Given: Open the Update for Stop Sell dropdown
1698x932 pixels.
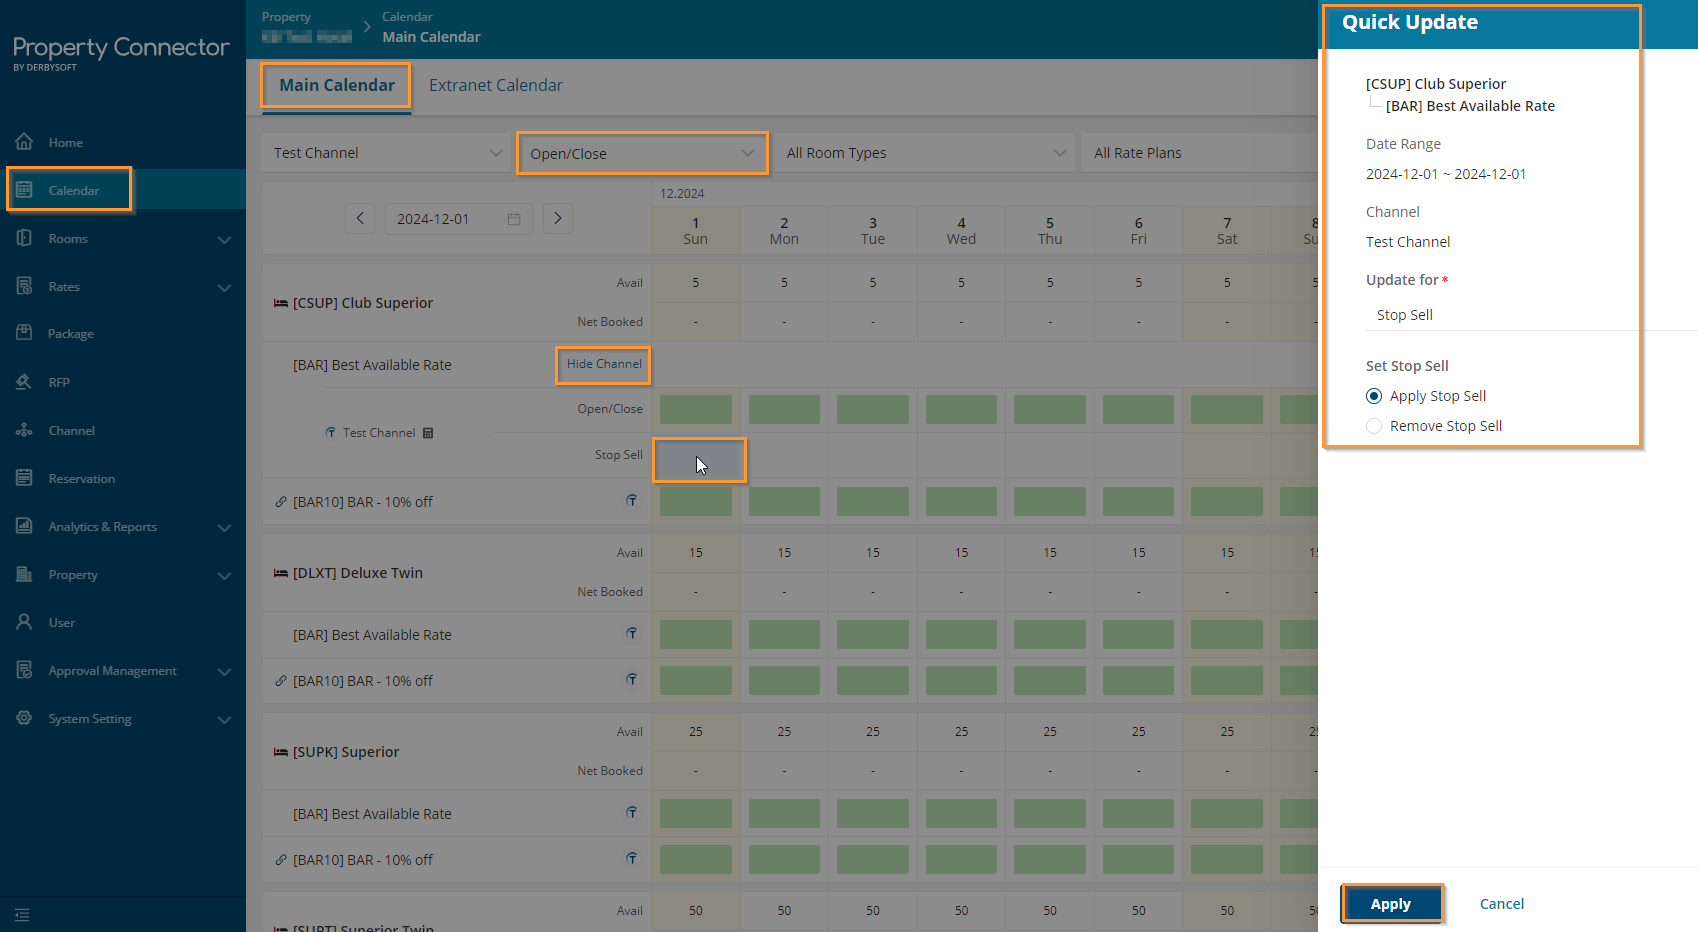Looking at the screenshot, I should point(1531,315).
